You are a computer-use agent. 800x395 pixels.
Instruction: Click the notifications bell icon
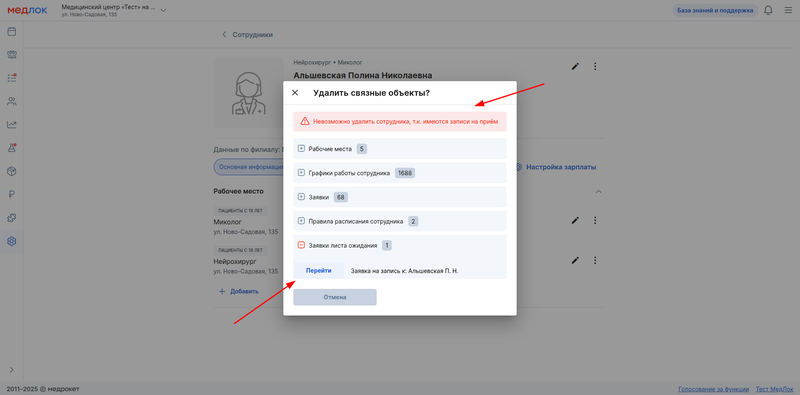768,10
